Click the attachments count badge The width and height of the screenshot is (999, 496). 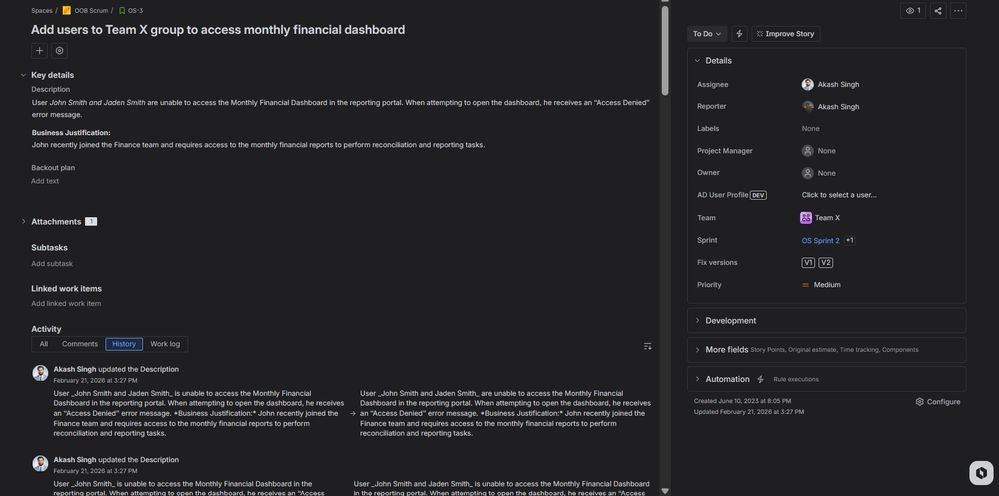click(91, 222)
